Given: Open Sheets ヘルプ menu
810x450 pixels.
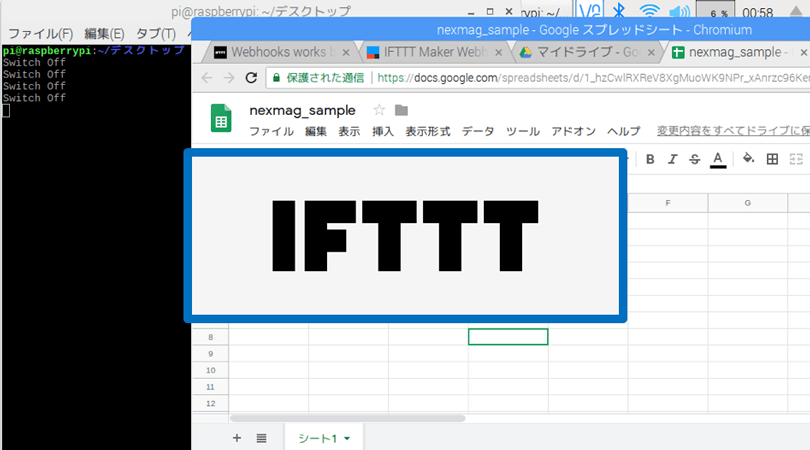Looking at the screenshot, I should (624, 131).
